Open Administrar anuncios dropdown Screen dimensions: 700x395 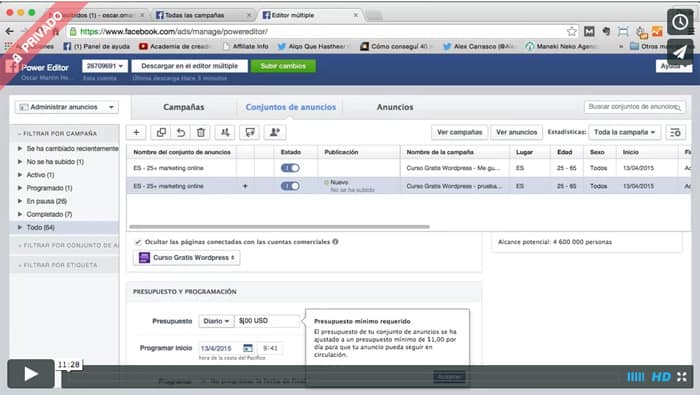point(67,107)
